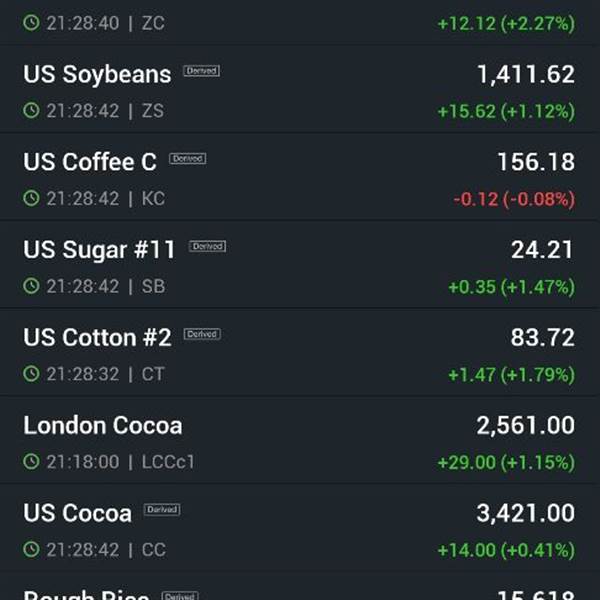Click the clock icon in US Sugar #11 row

pyautogui.click(x=31, y=286)
